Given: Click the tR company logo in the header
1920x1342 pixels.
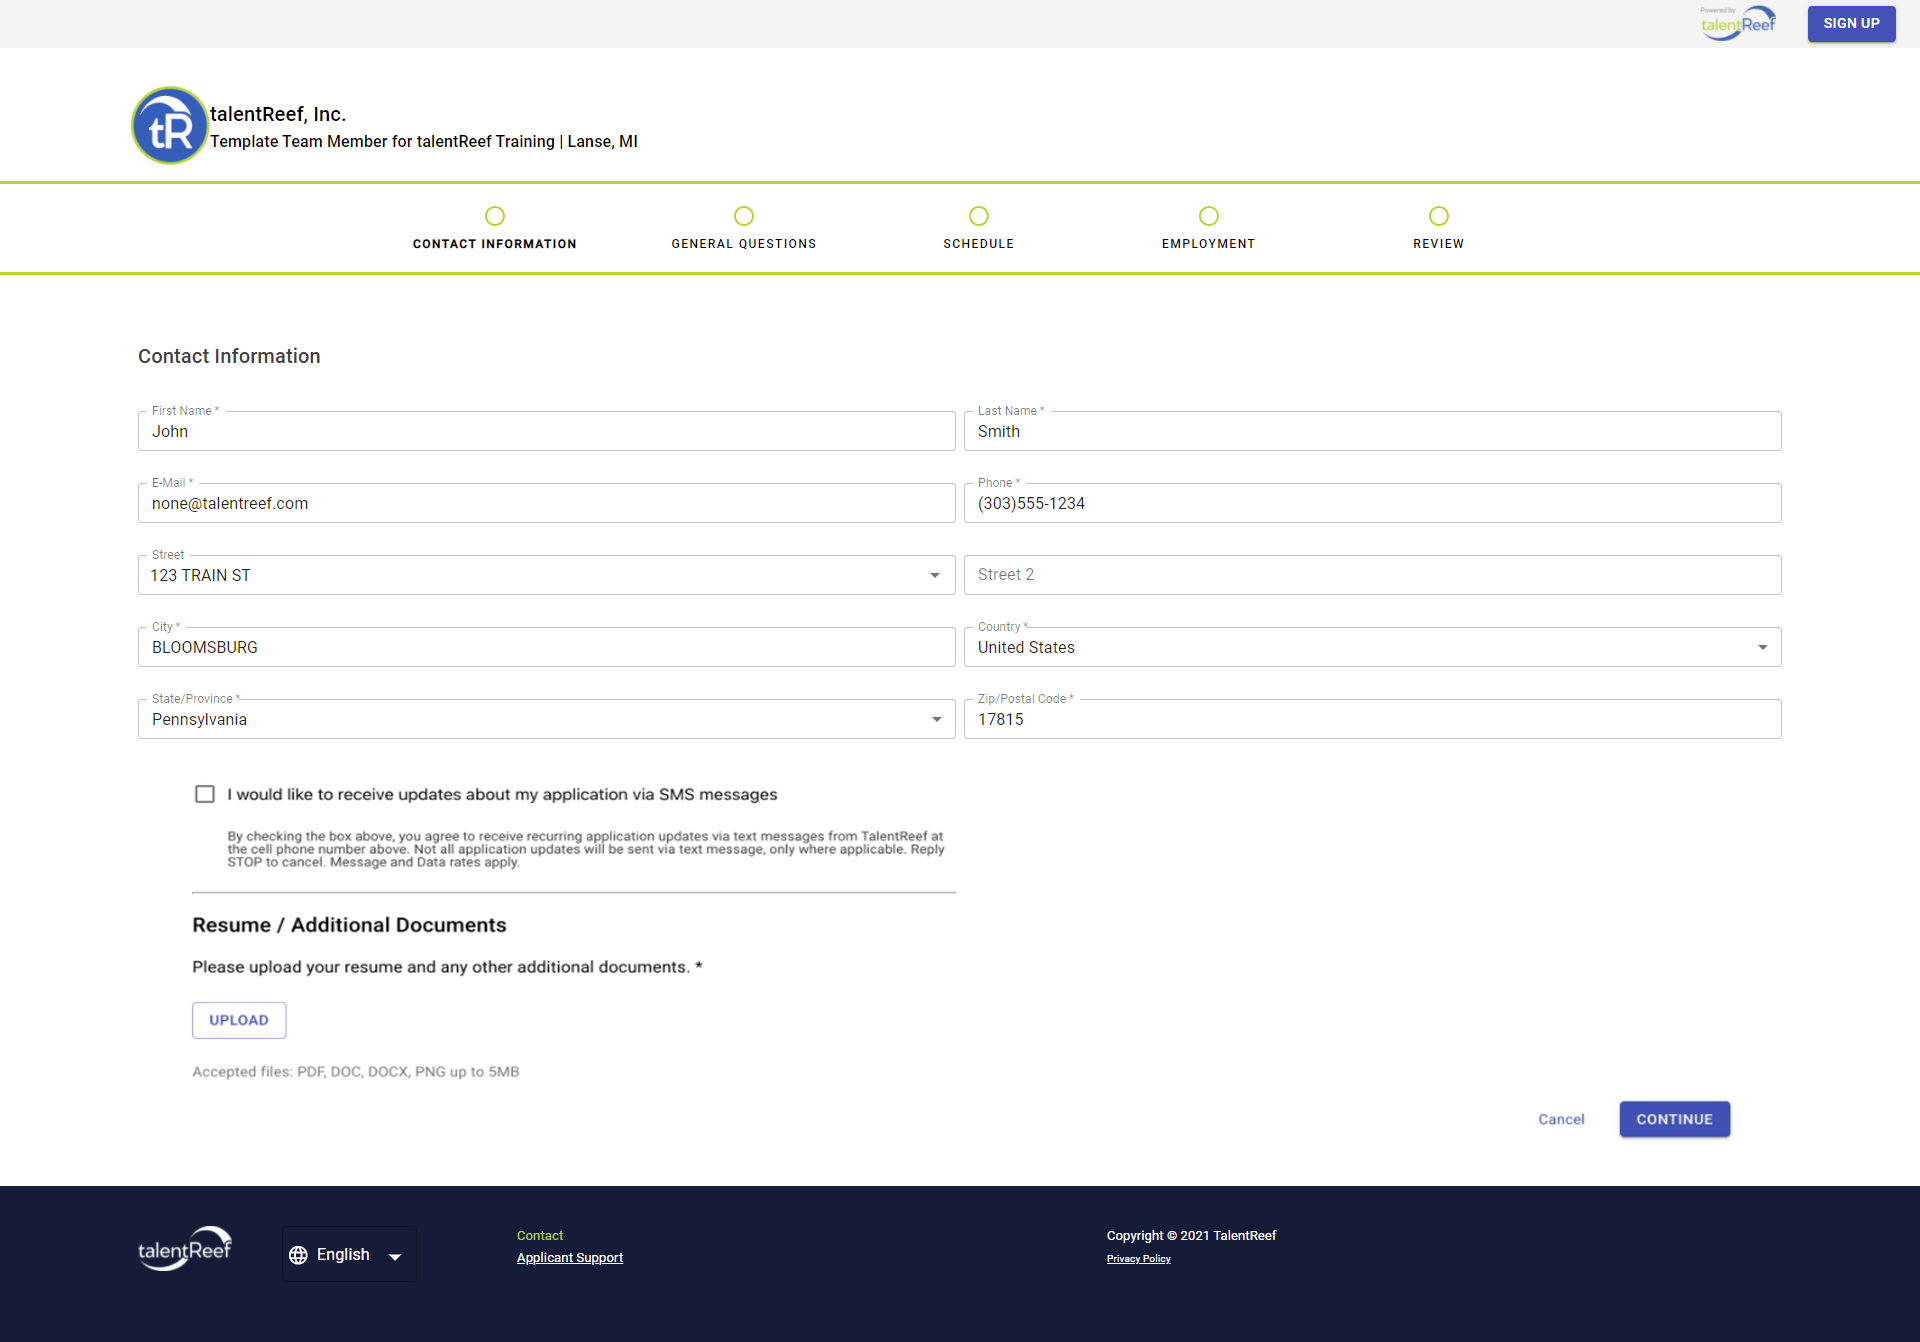Looking at the screenshot, I should [169, 125].
